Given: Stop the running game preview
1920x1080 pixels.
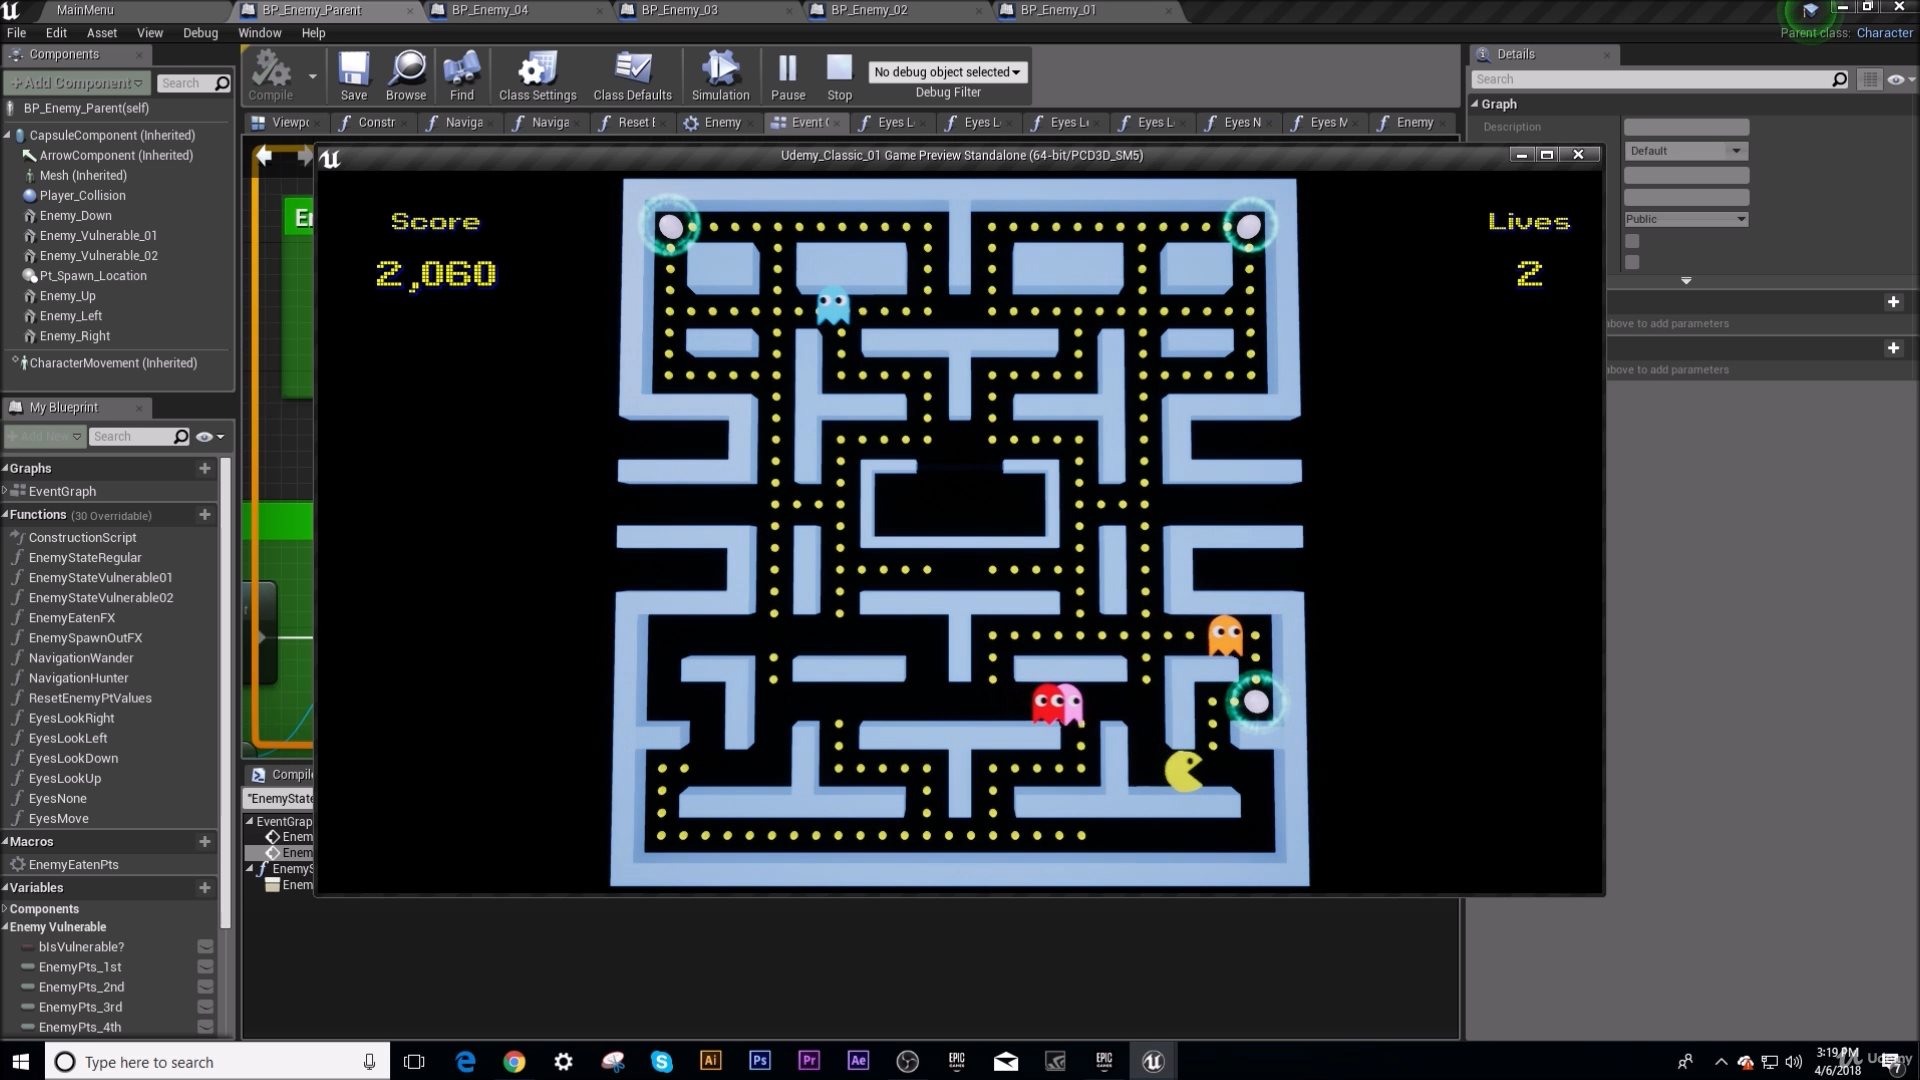Looking at the screenshot, I should click(839, 76).
